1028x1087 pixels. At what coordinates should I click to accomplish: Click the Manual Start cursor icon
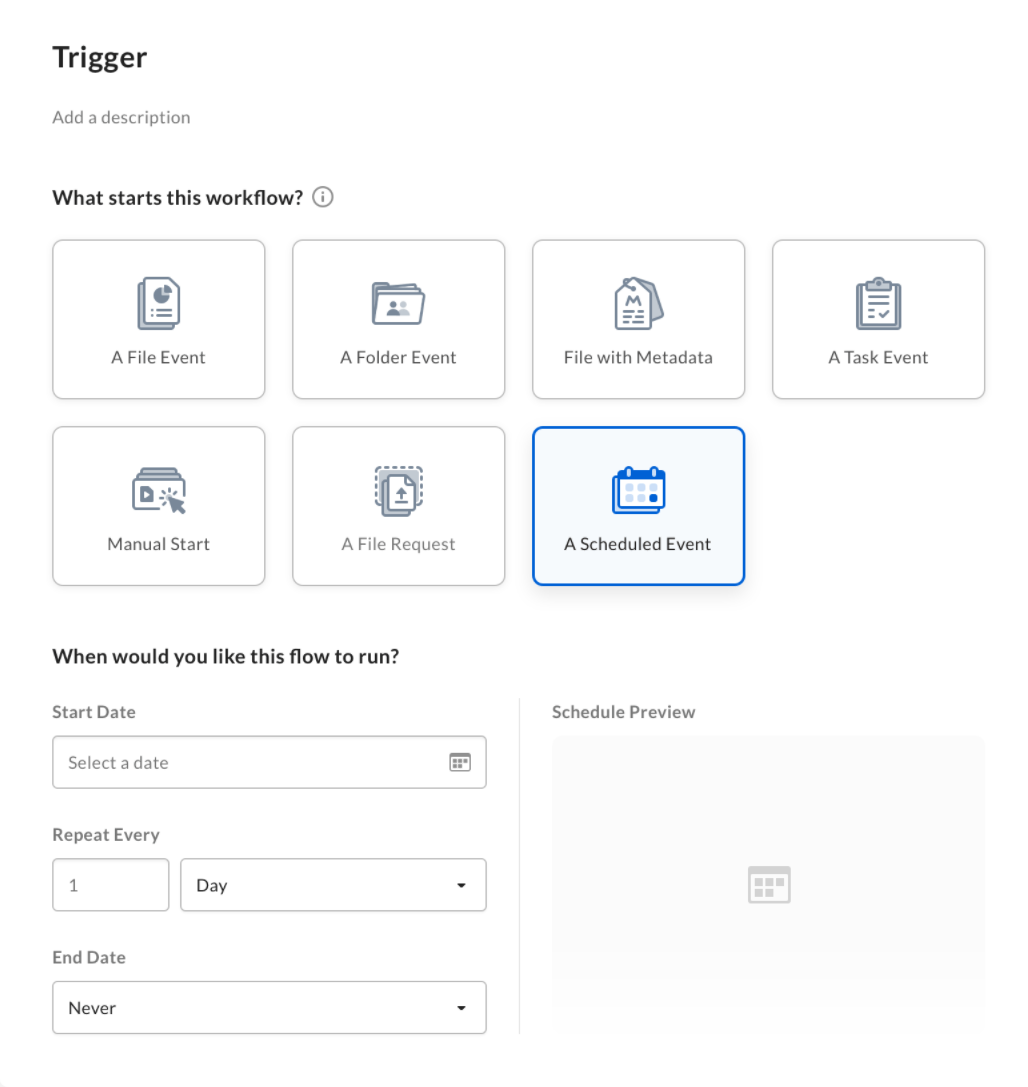159,490
